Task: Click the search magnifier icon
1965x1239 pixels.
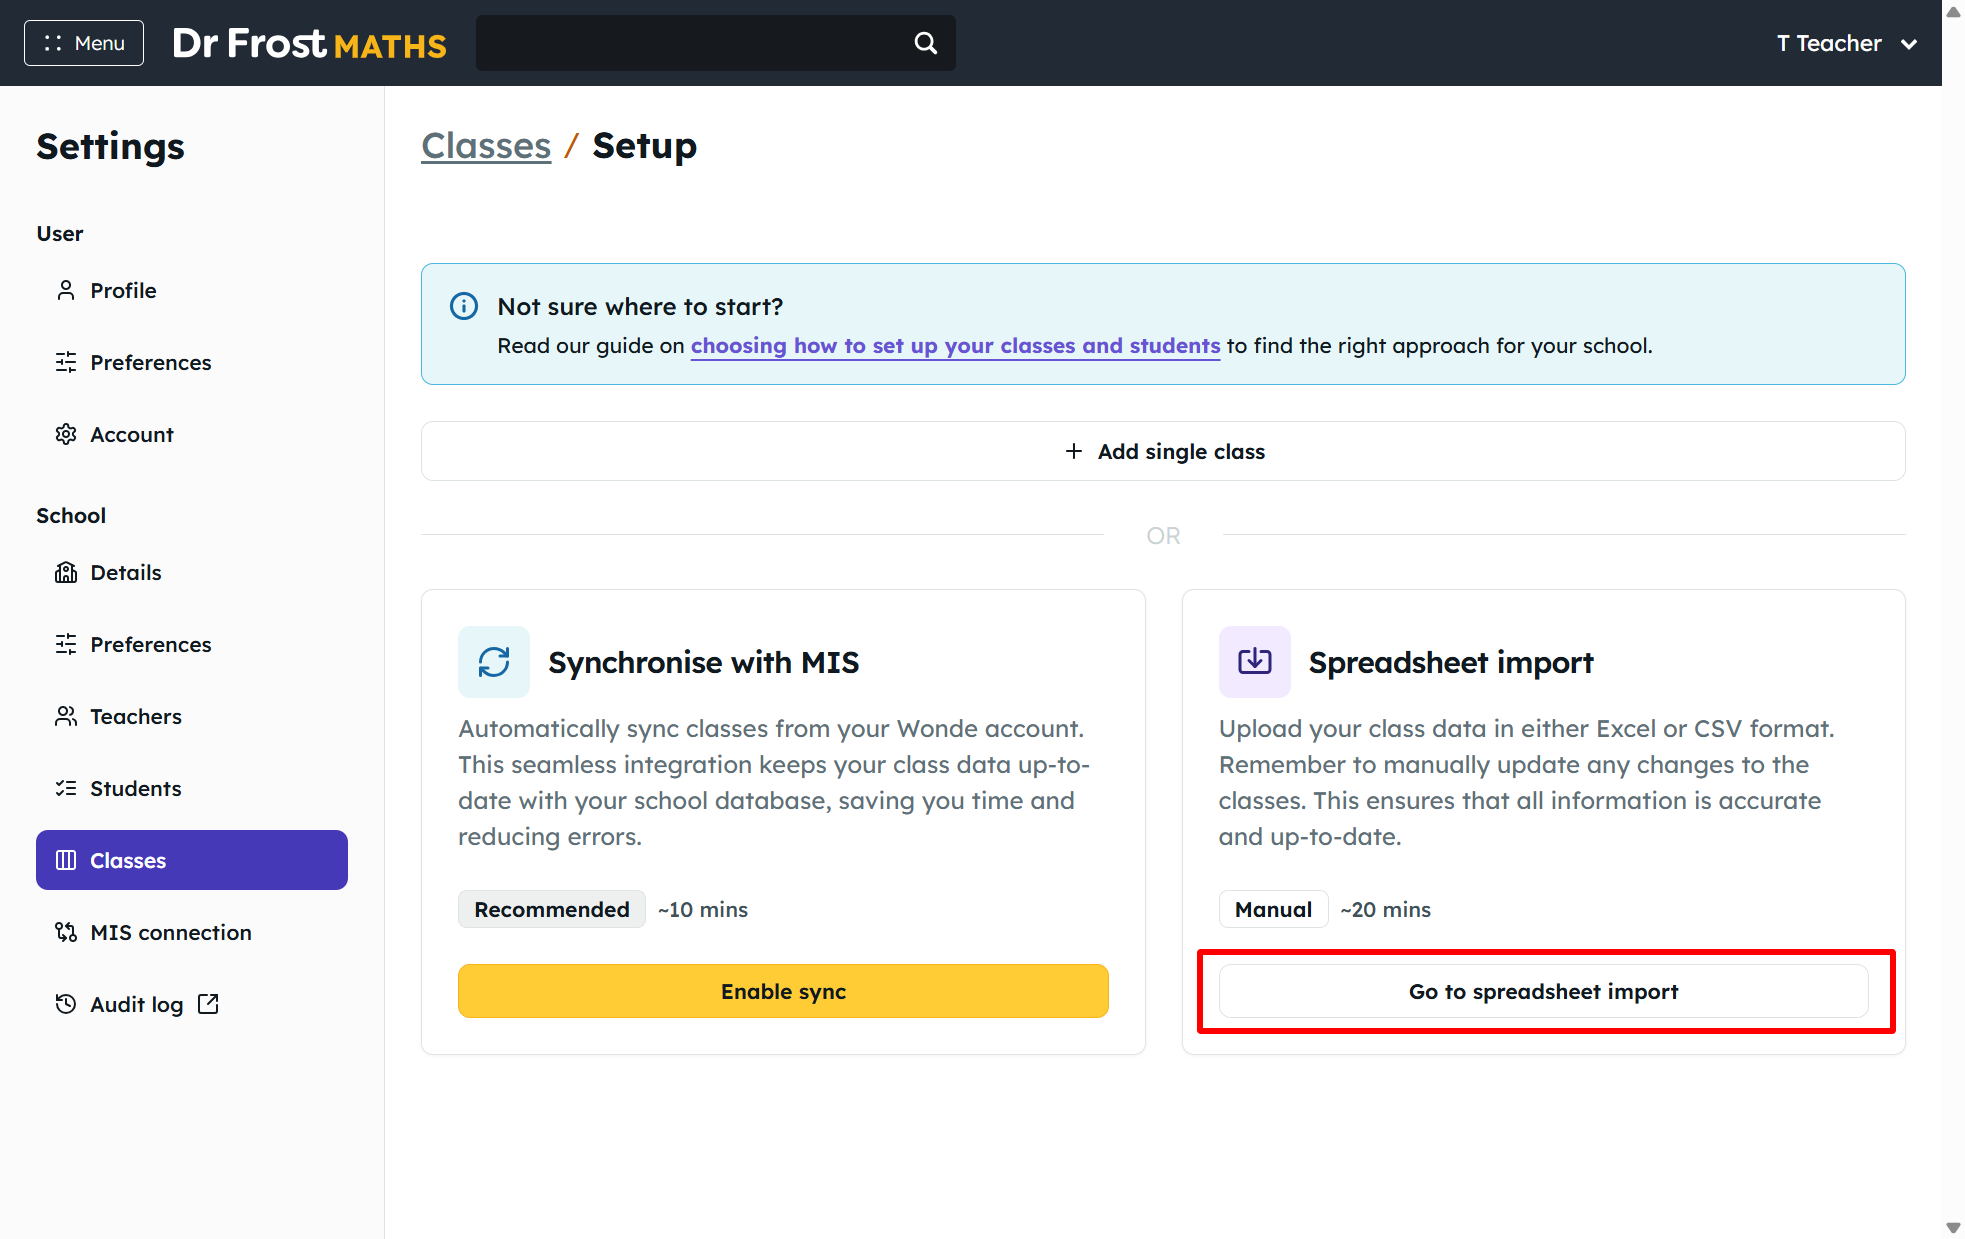Action: pyautogui.click(x=926, y=43)
